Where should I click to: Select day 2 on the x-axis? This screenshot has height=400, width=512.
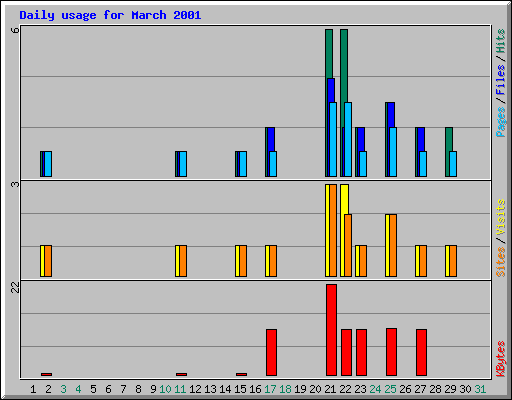tap(48, 389)
